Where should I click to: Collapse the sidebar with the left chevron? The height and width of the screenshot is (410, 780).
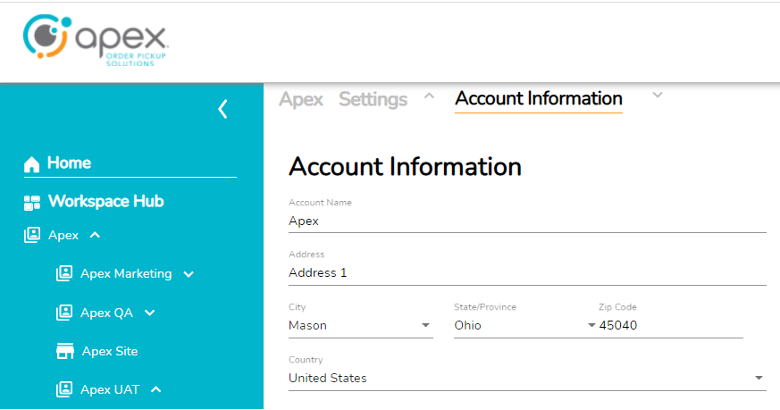tap(223, 109)
